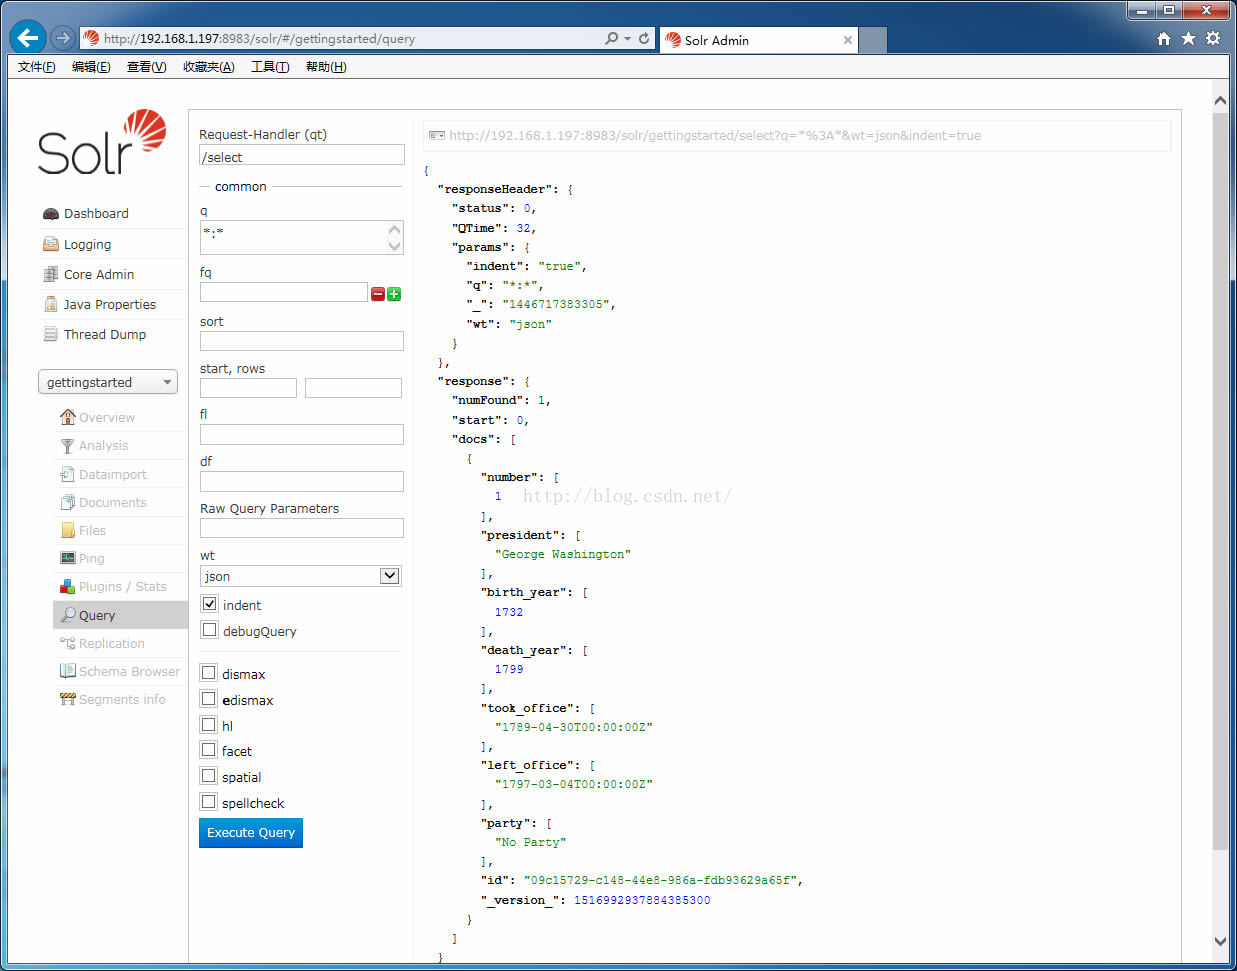Open the request URL link above results
Image resolution: width=1237 pixels, height=971 pixels.
click(x=715, y=135)
